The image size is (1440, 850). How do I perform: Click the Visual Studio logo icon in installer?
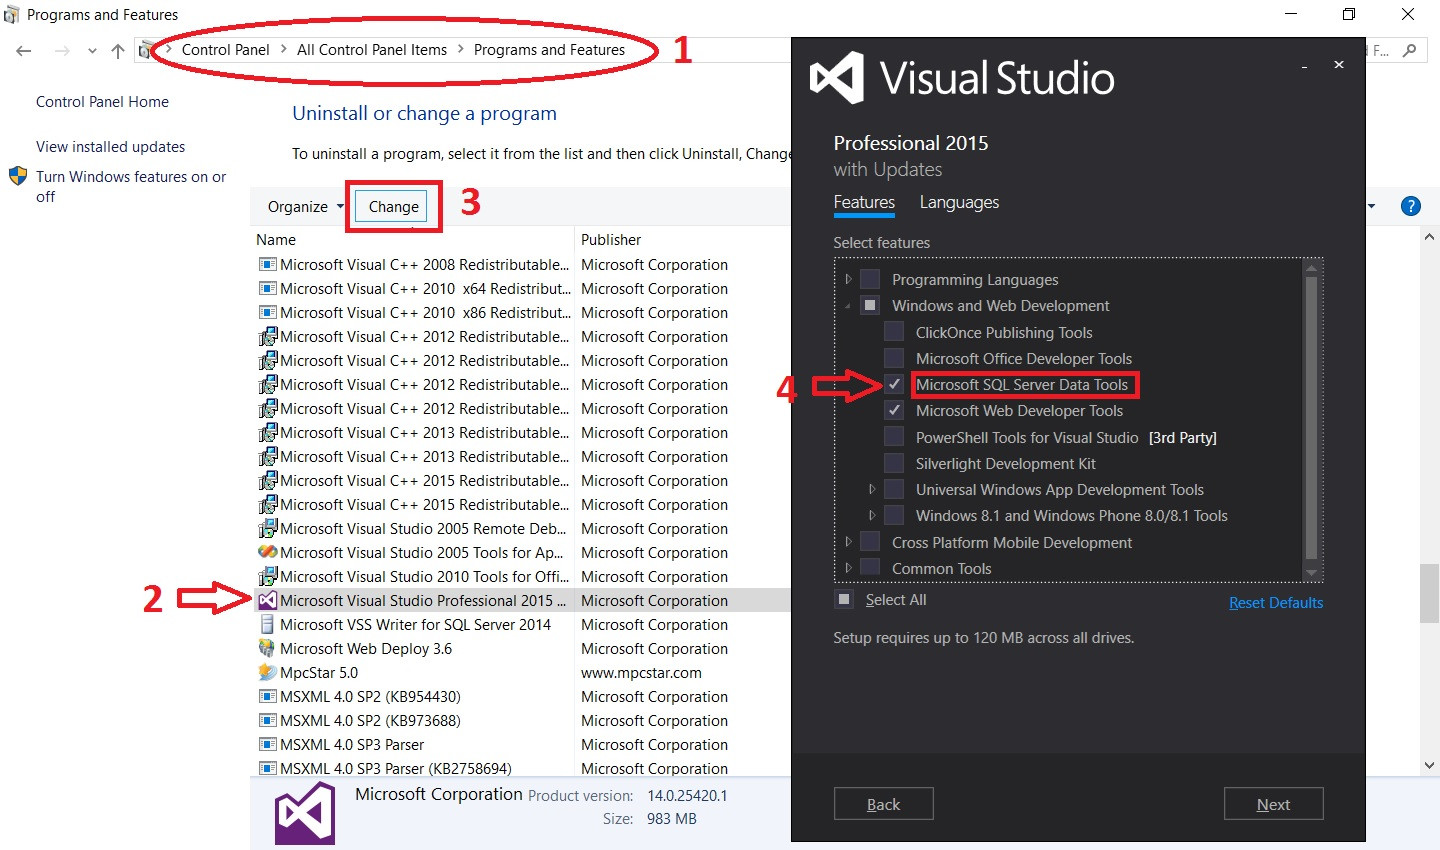pyautogui.click(x=836, y=78)
